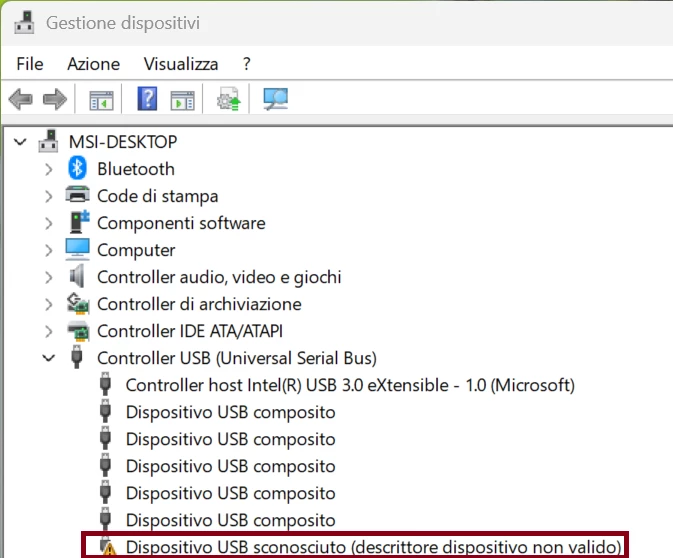Collapse Controller USB (Universal Serial Bus)

[x=49, y=358]
